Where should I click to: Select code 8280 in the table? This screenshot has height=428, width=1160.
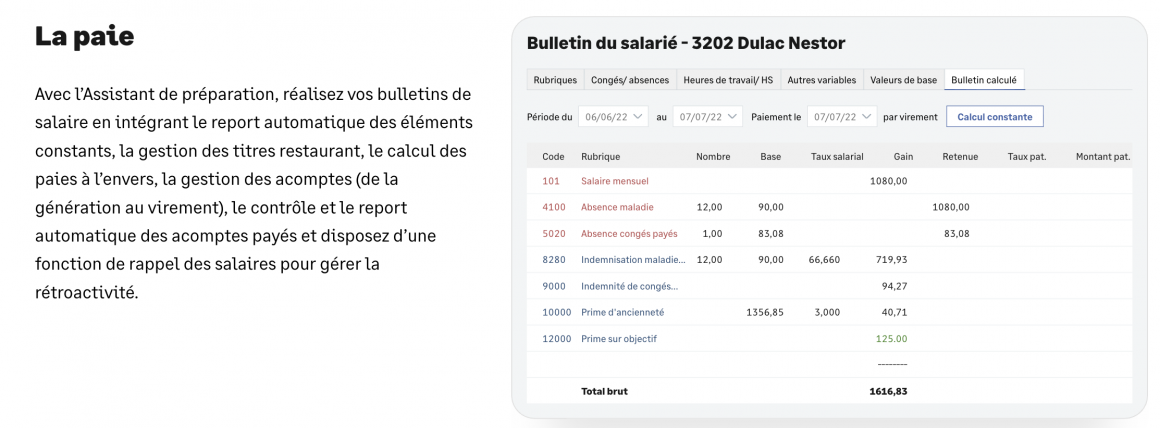pyautogui.click(x=554, y=260)
